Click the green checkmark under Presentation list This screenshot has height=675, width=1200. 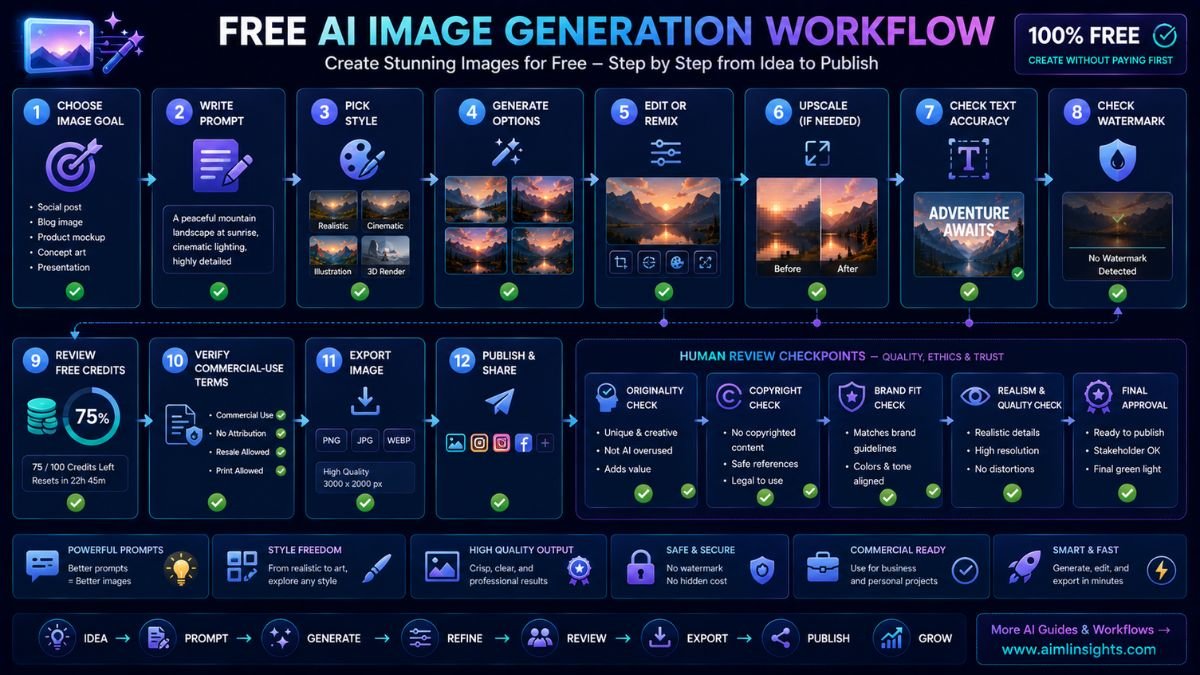click(x=74, y=291)
